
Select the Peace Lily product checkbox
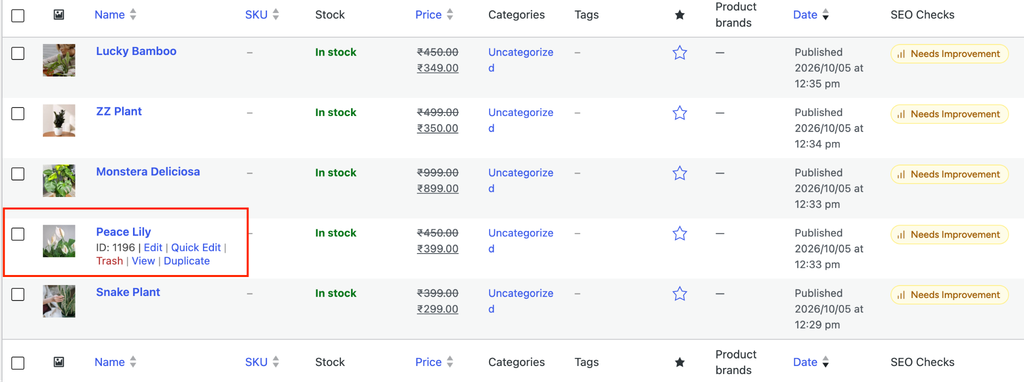coord(18,234)
